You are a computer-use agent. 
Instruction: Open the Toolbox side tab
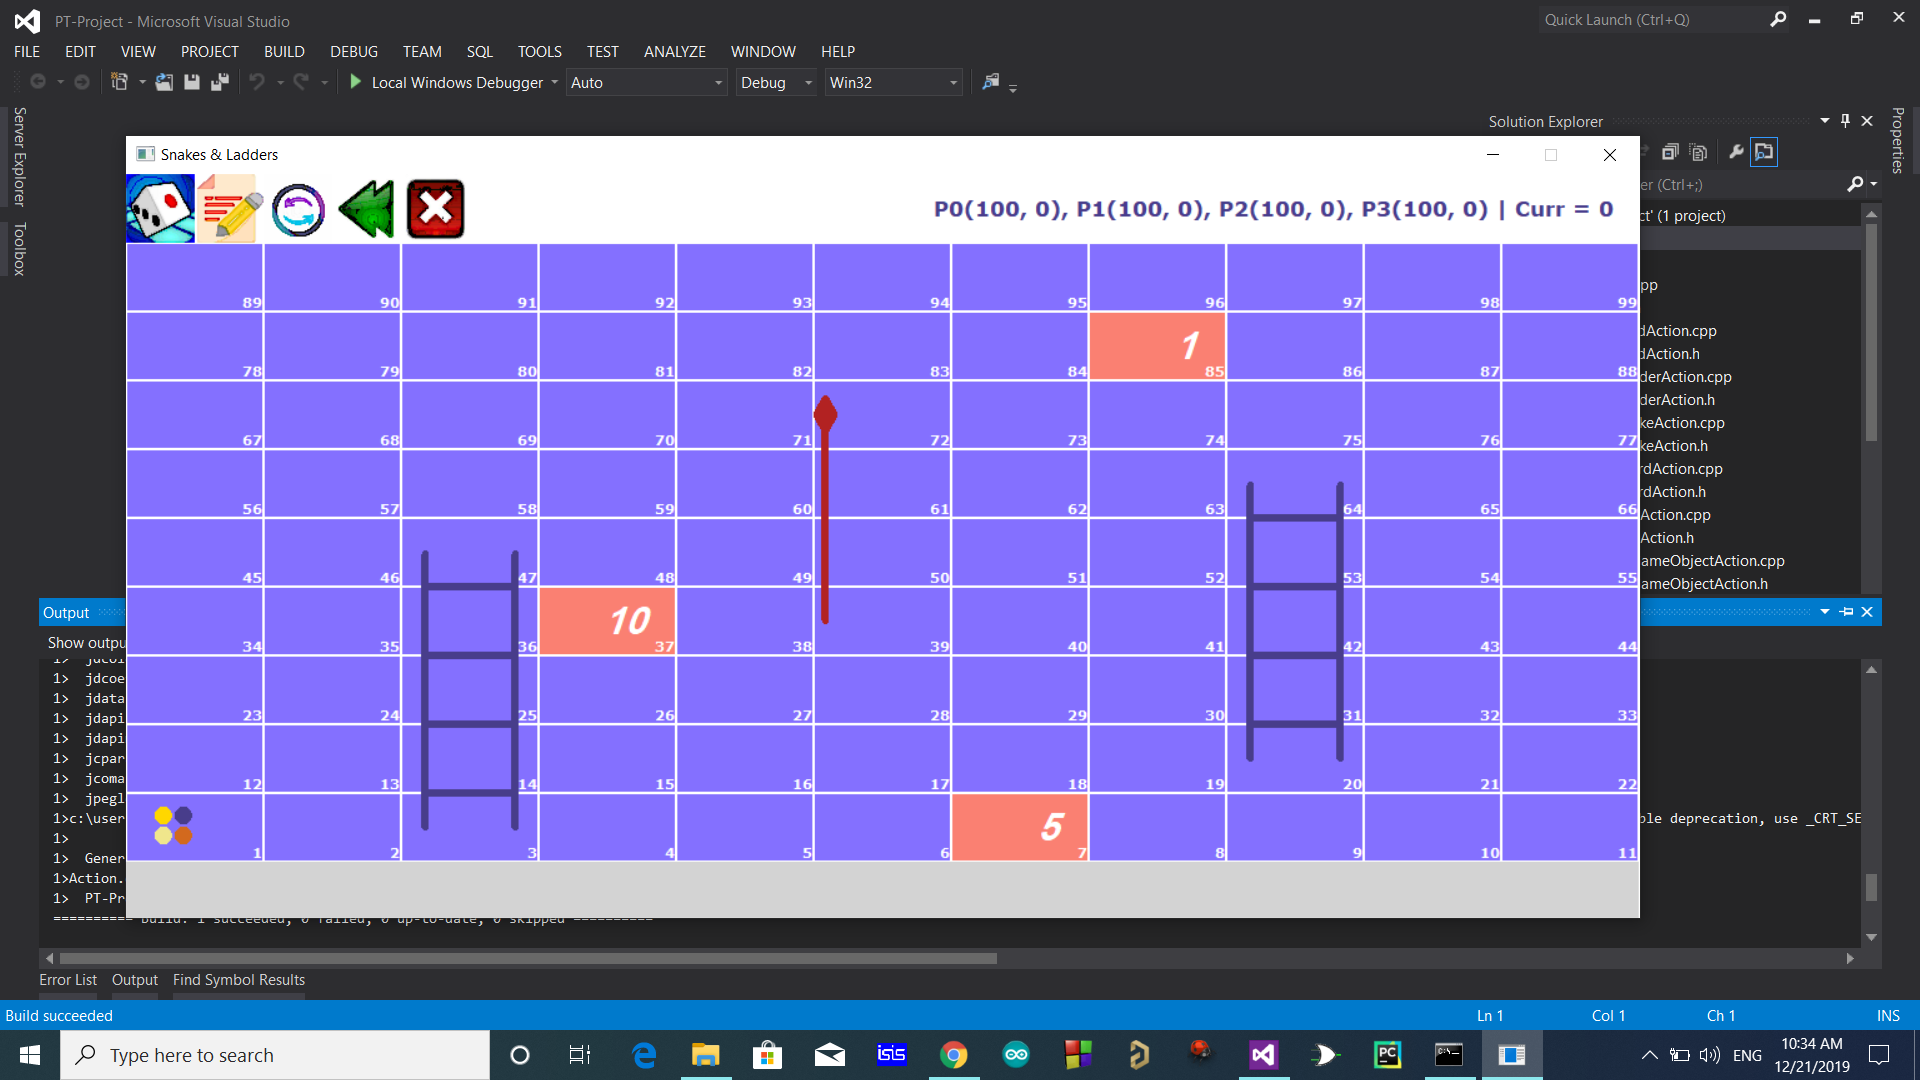click(x=18, y=249)
